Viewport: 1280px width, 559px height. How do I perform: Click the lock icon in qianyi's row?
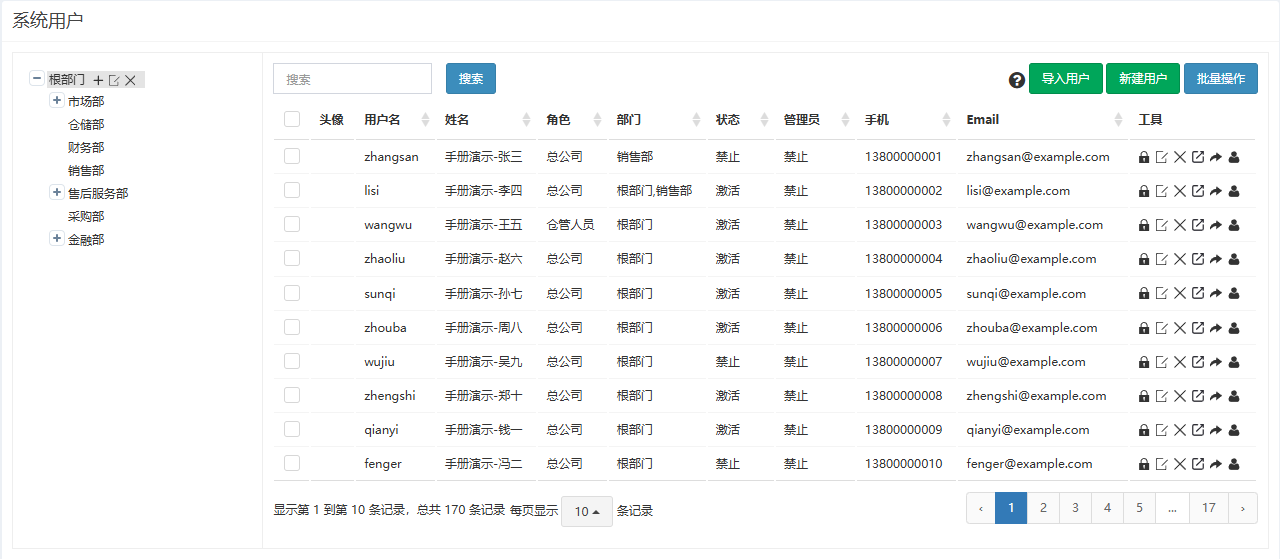tap(1144, 430)
